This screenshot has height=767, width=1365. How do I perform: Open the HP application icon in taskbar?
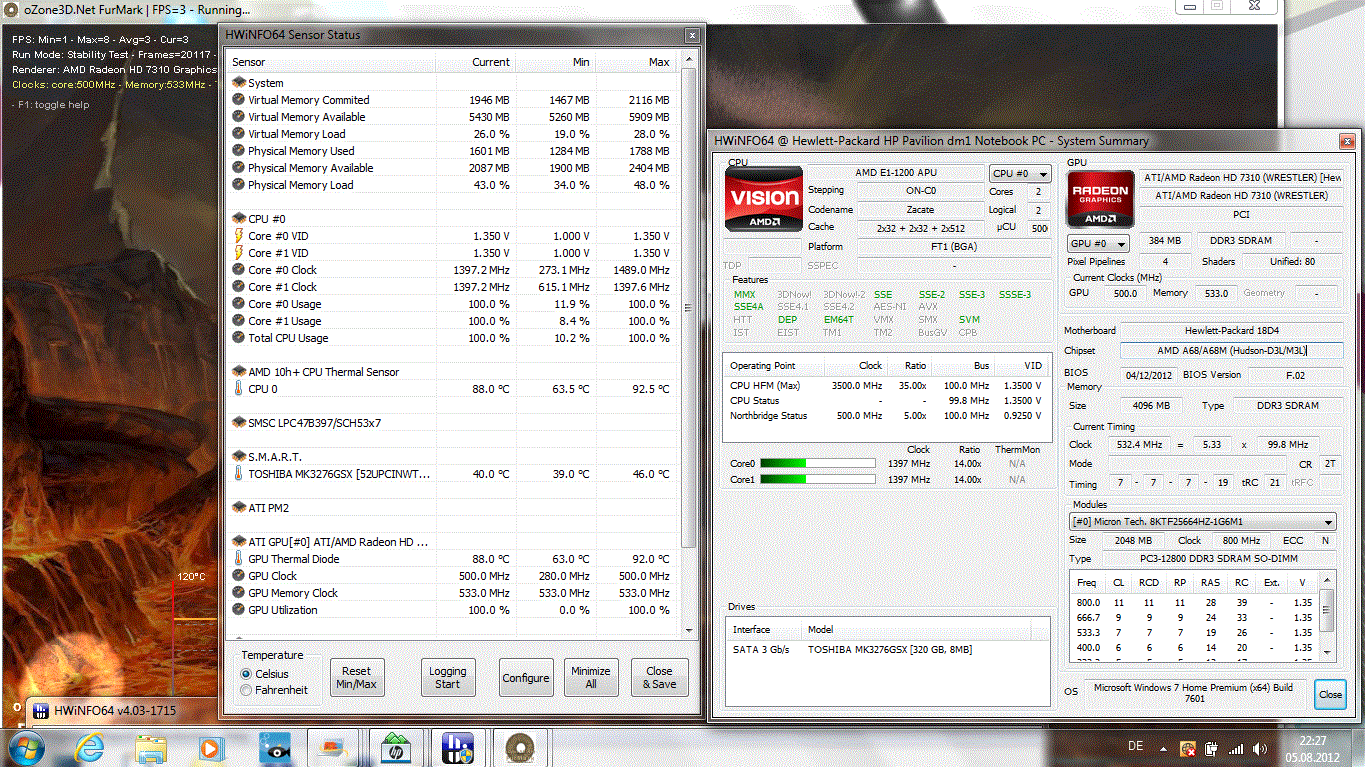(395, 747)
